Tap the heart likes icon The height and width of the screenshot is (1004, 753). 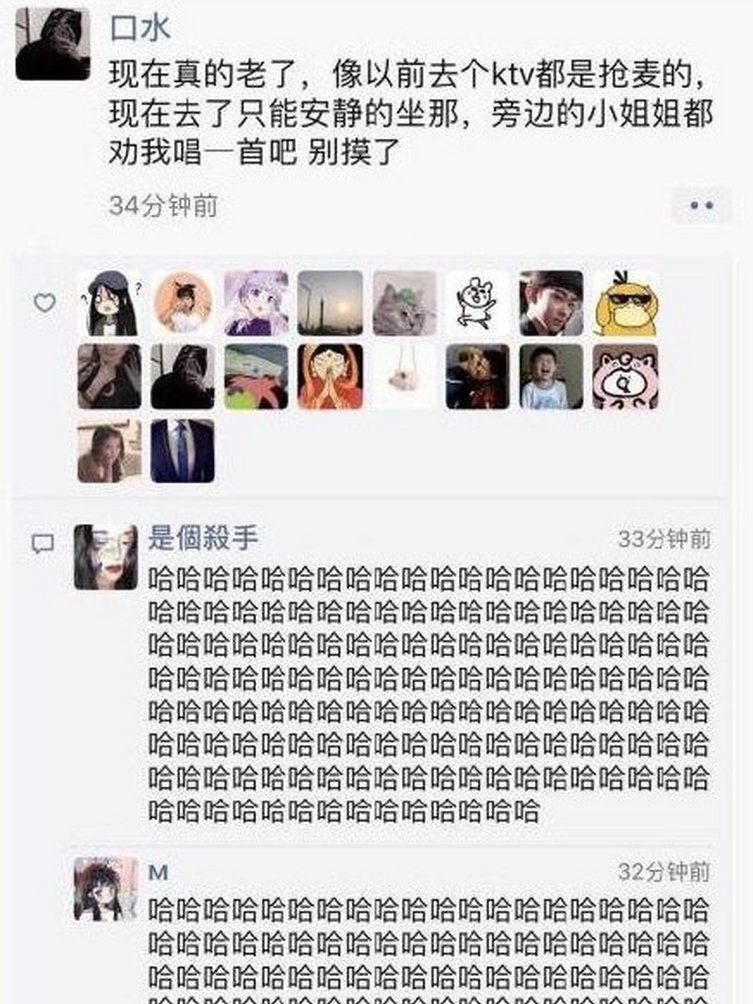click(x=44, y=302)
